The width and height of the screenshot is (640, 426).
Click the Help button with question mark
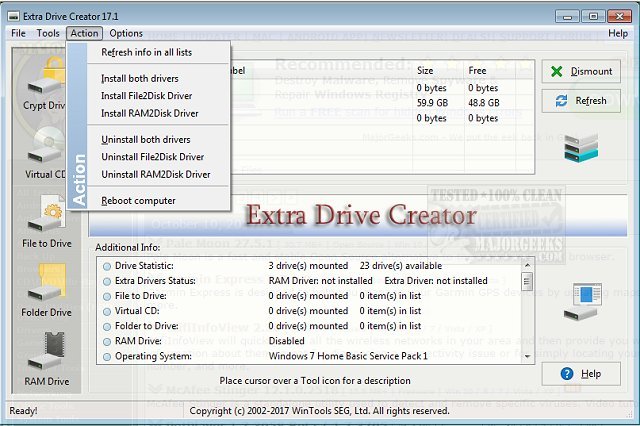pos(581,374)
